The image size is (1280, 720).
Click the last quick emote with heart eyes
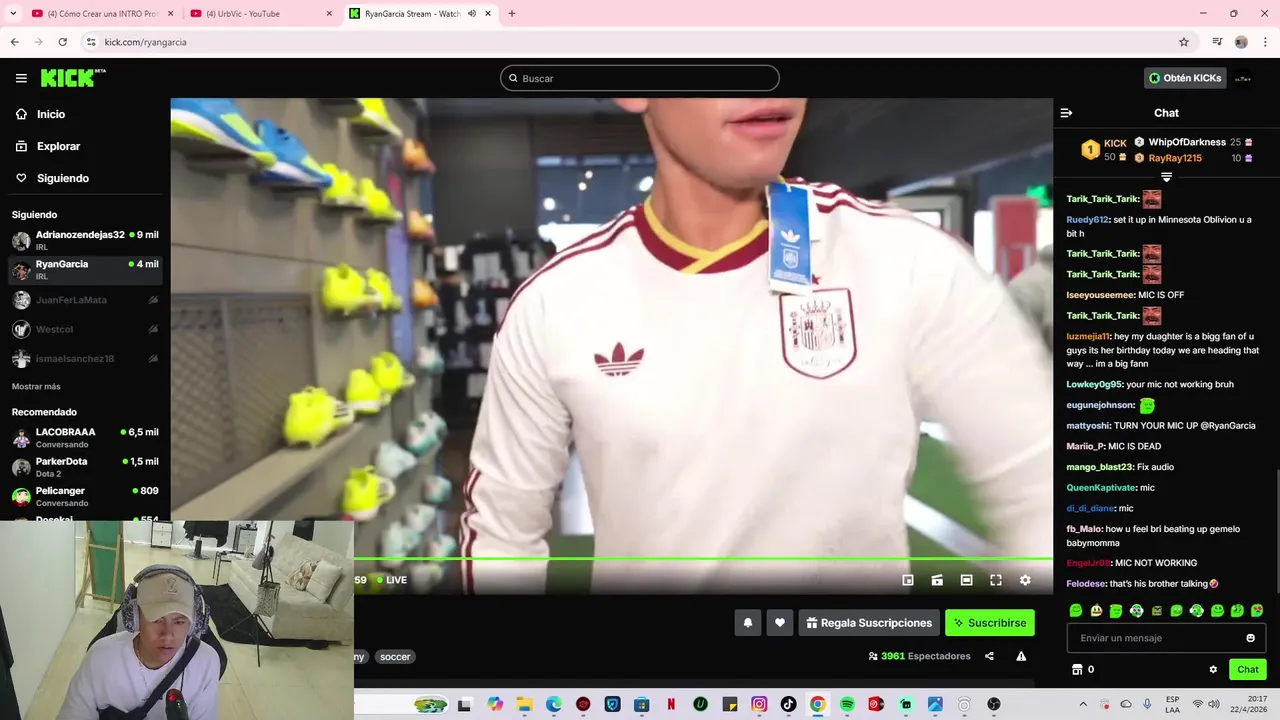(x=1257, y=610)
